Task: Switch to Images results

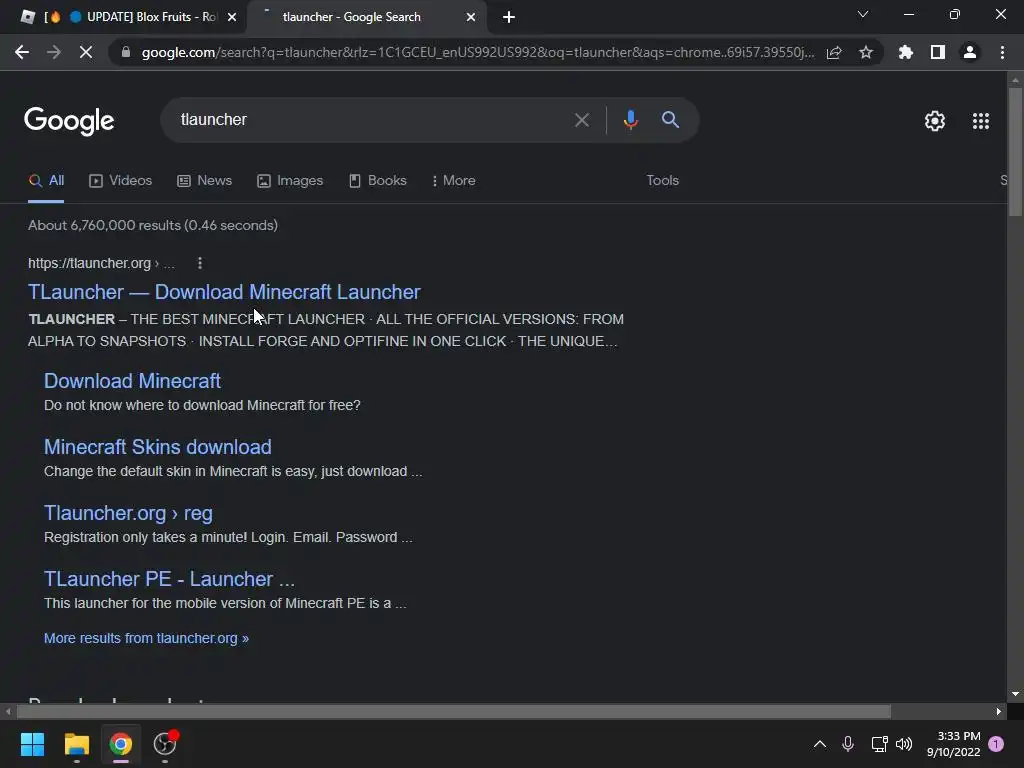Action: [290, 181]
